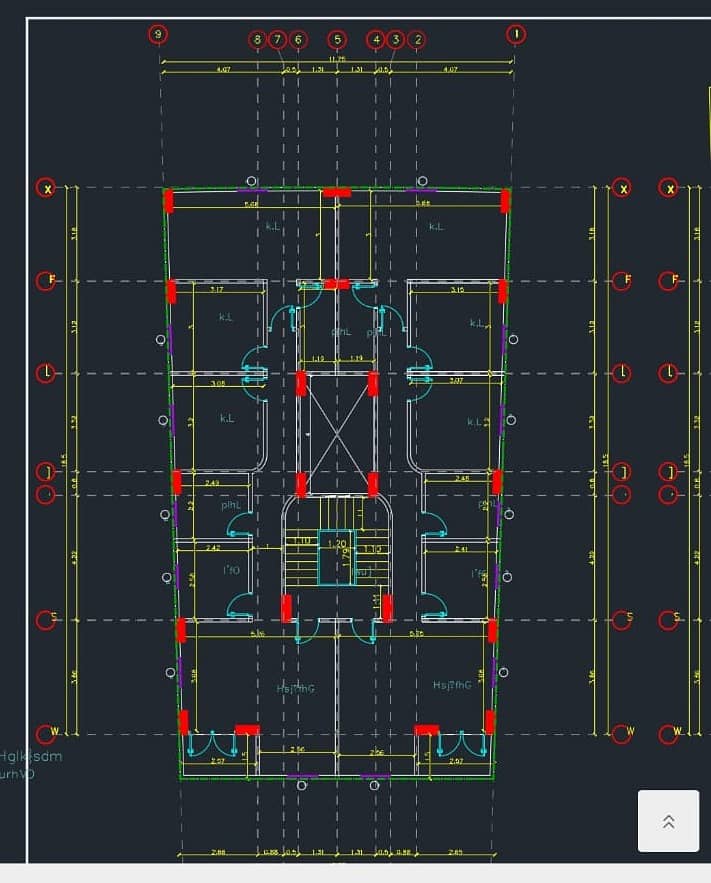Select the 2.41 dimension label
The height and width of the screenshot is (883, 711).
pyautogui.click(x=461, y=548)
